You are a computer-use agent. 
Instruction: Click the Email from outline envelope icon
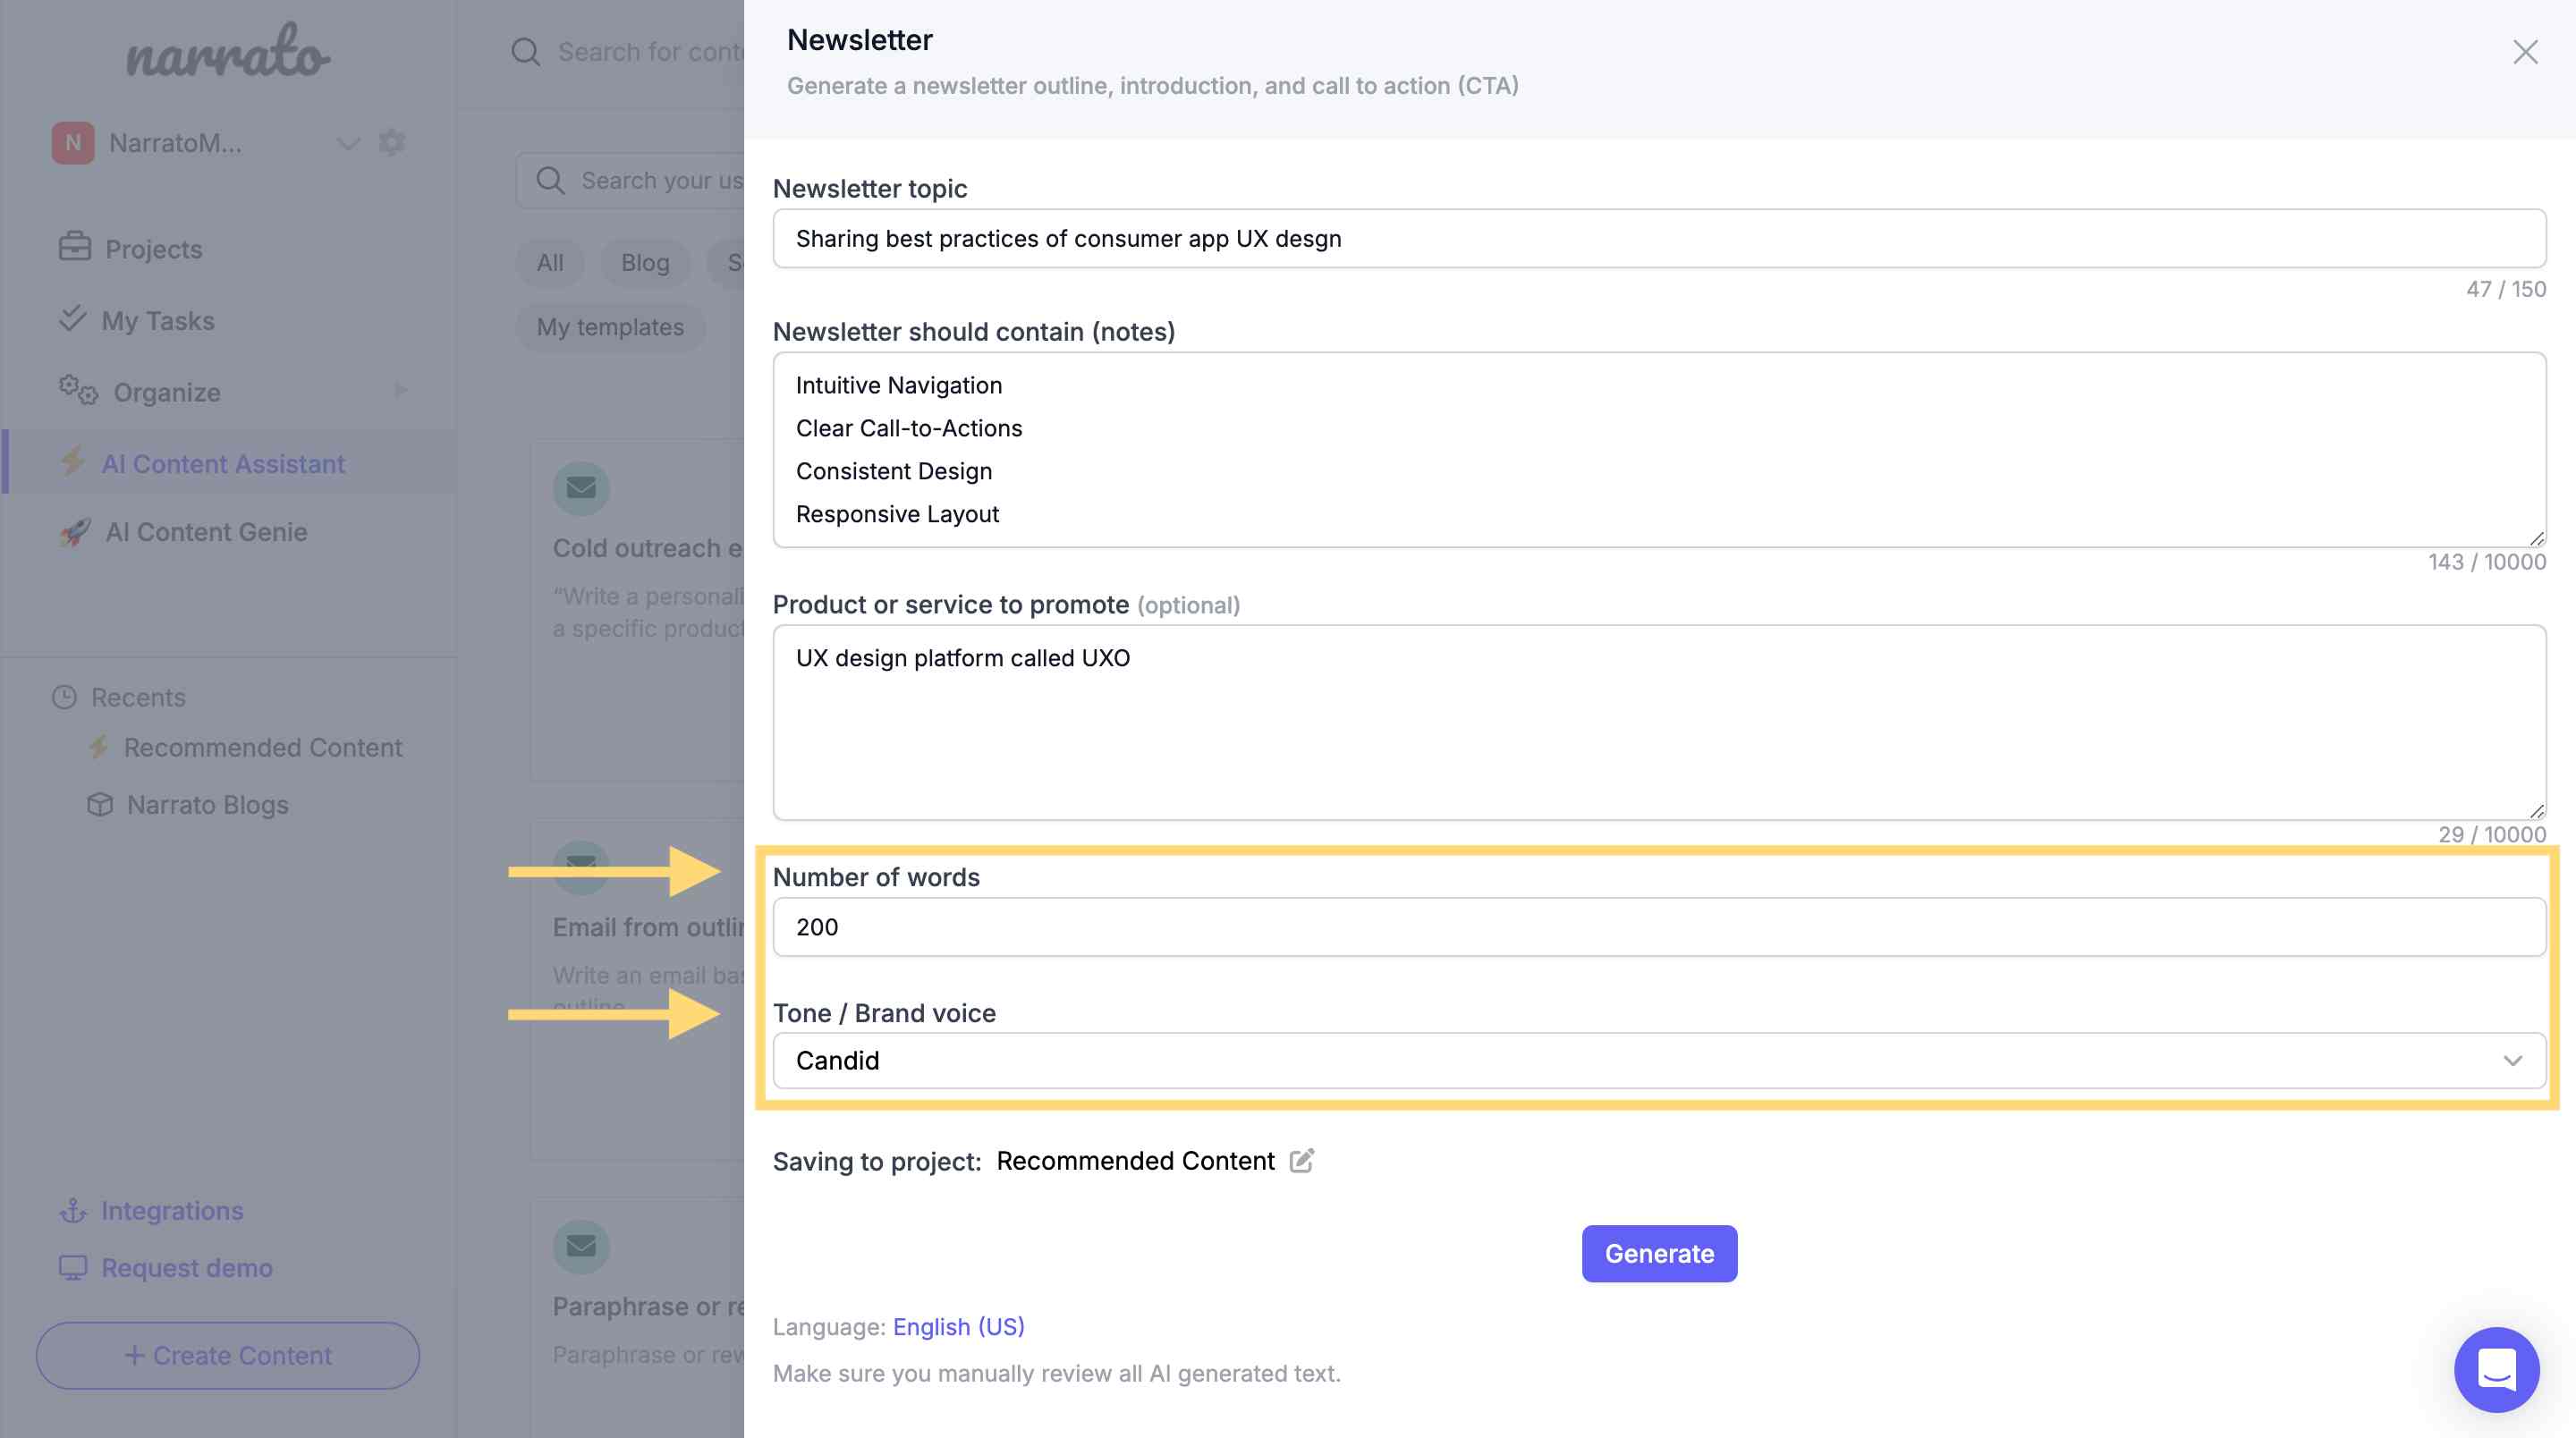point(581,866)
